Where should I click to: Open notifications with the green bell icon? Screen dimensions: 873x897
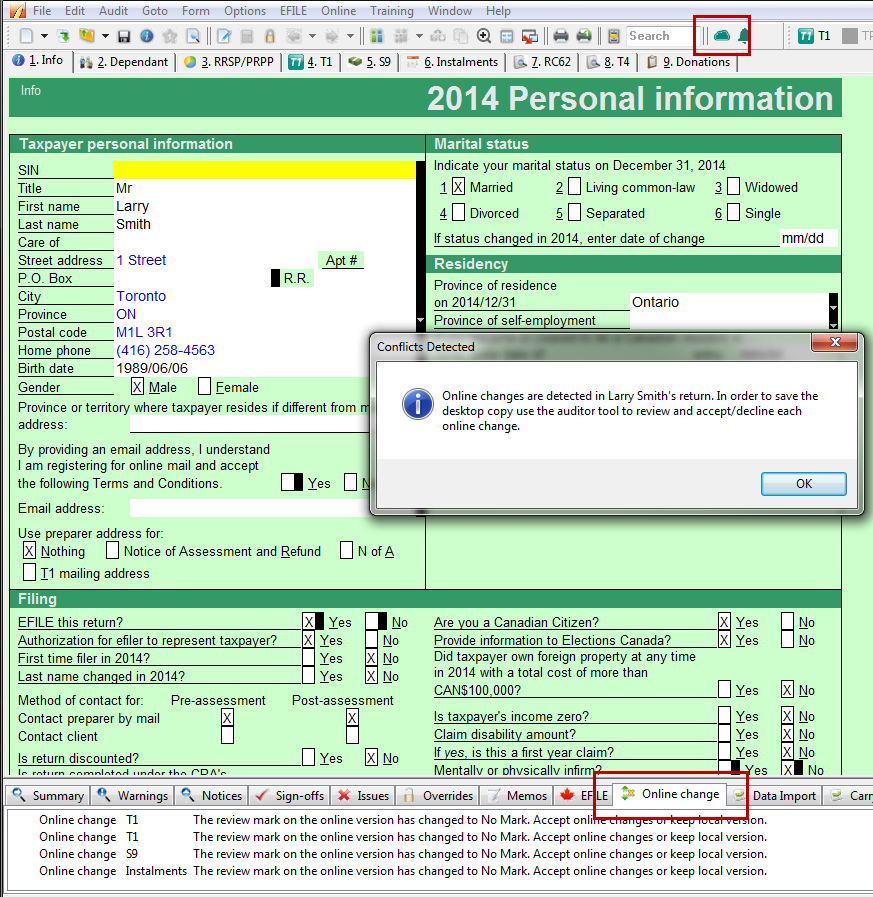point(744,36)
